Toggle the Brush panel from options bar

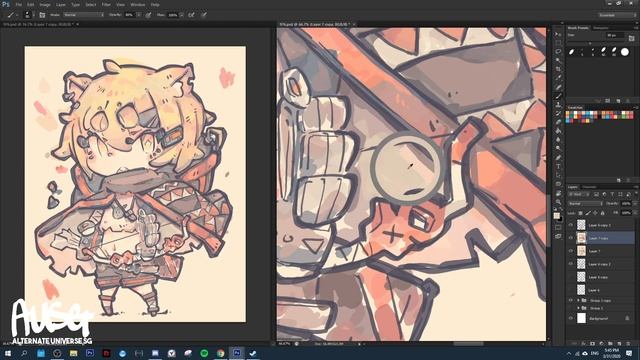[42, 15]
